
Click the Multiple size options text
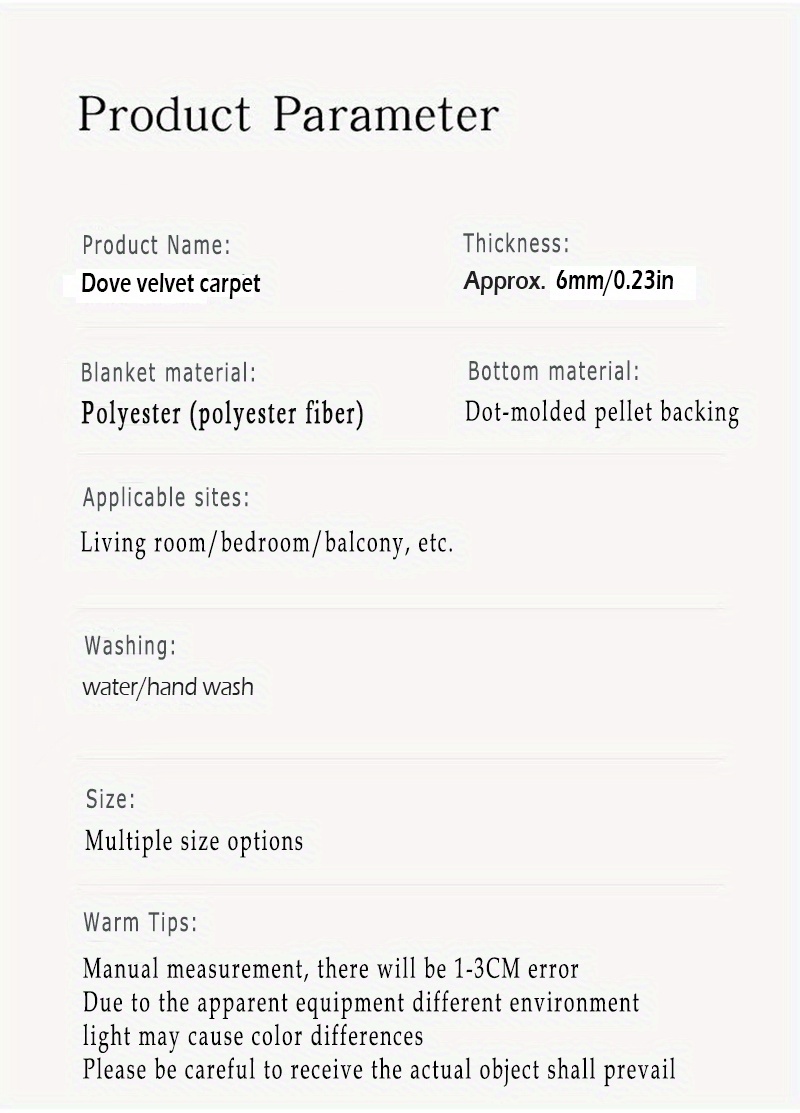(x=194, y=841)
